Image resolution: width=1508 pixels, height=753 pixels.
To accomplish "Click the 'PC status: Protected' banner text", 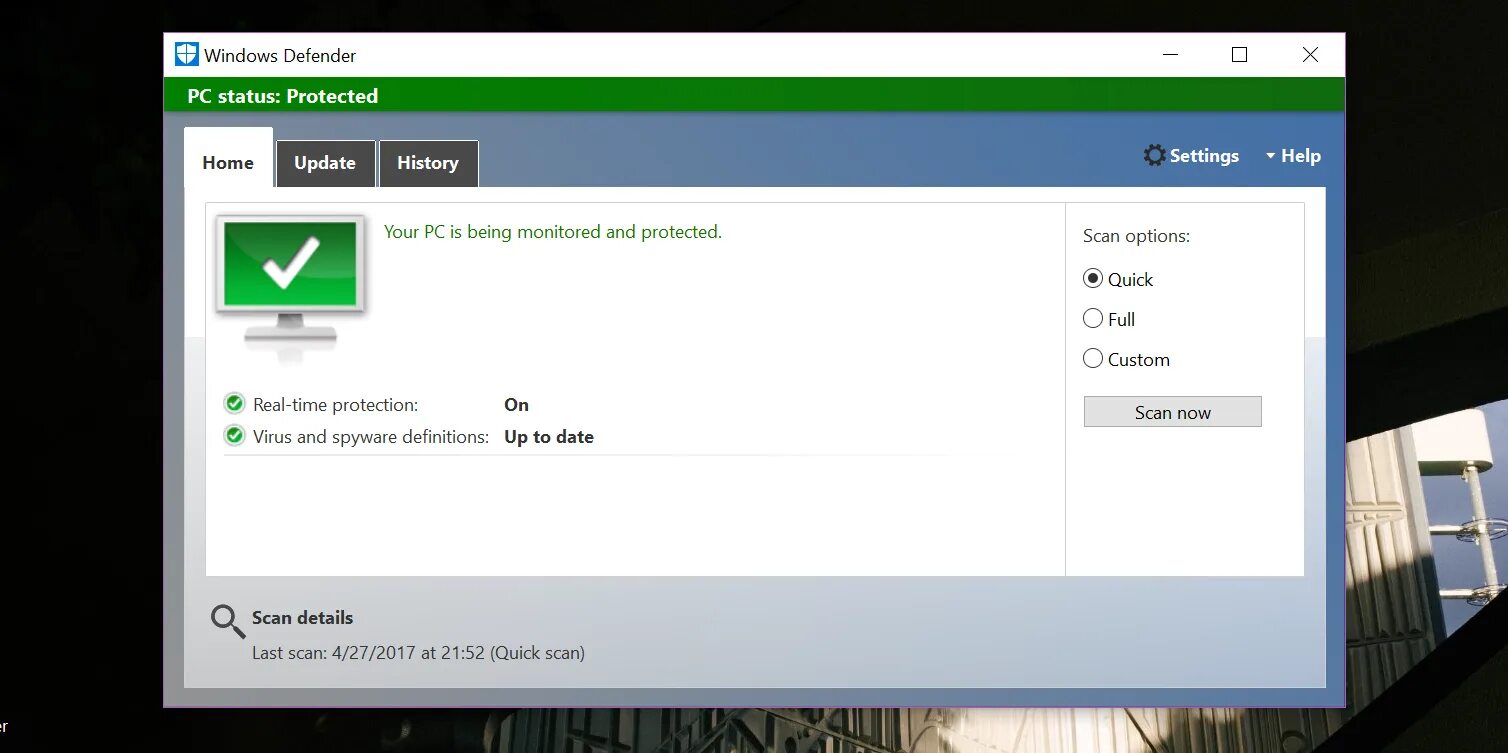I will 283,96.
